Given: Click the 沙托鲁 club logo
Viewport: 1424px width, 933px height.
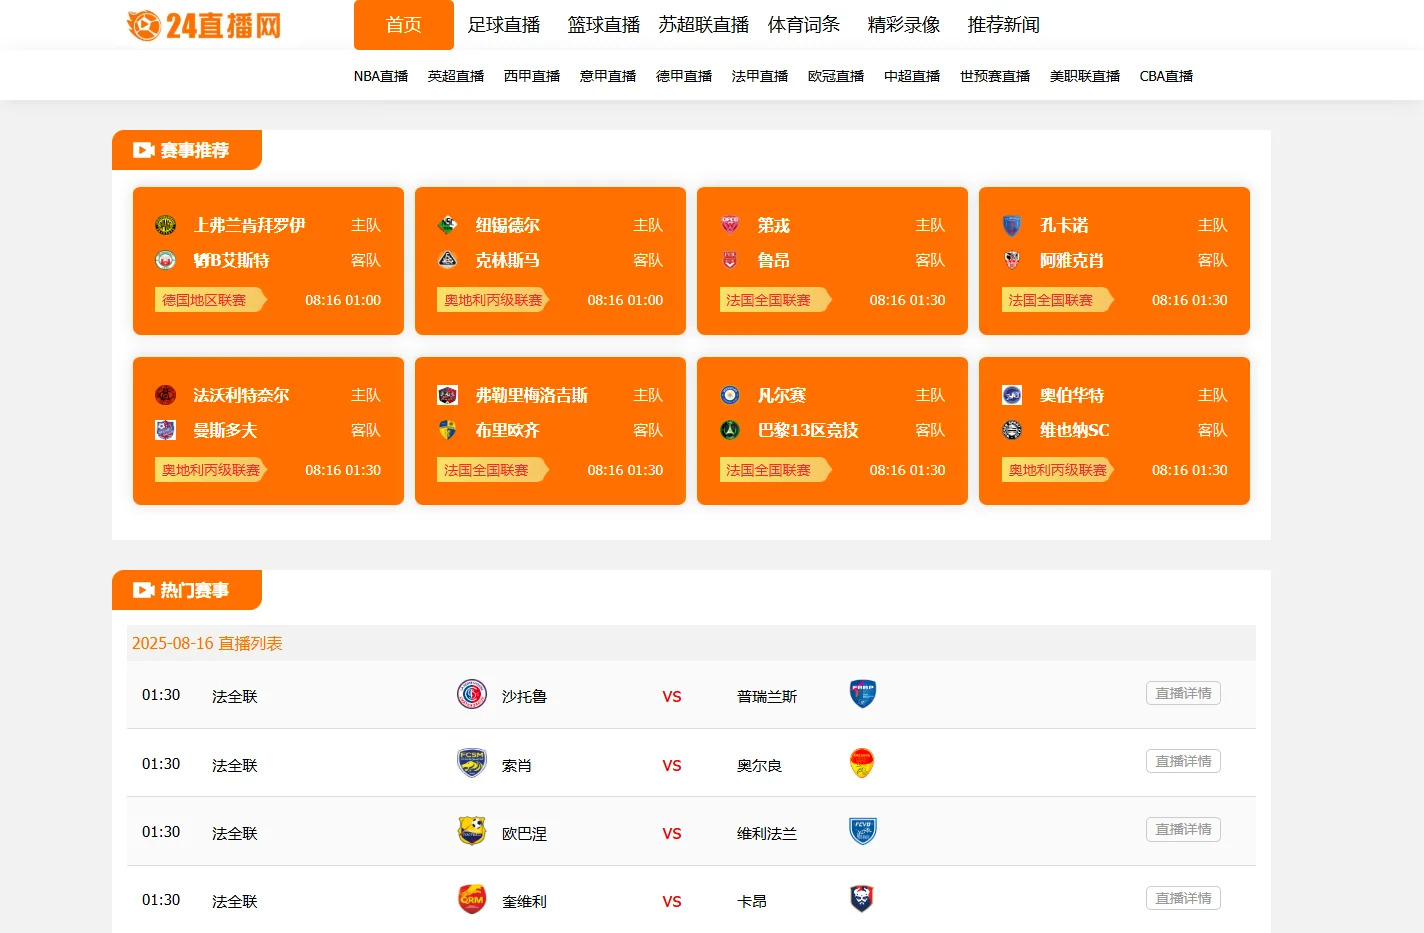Looking at the screenshot, I should point(472,694).
